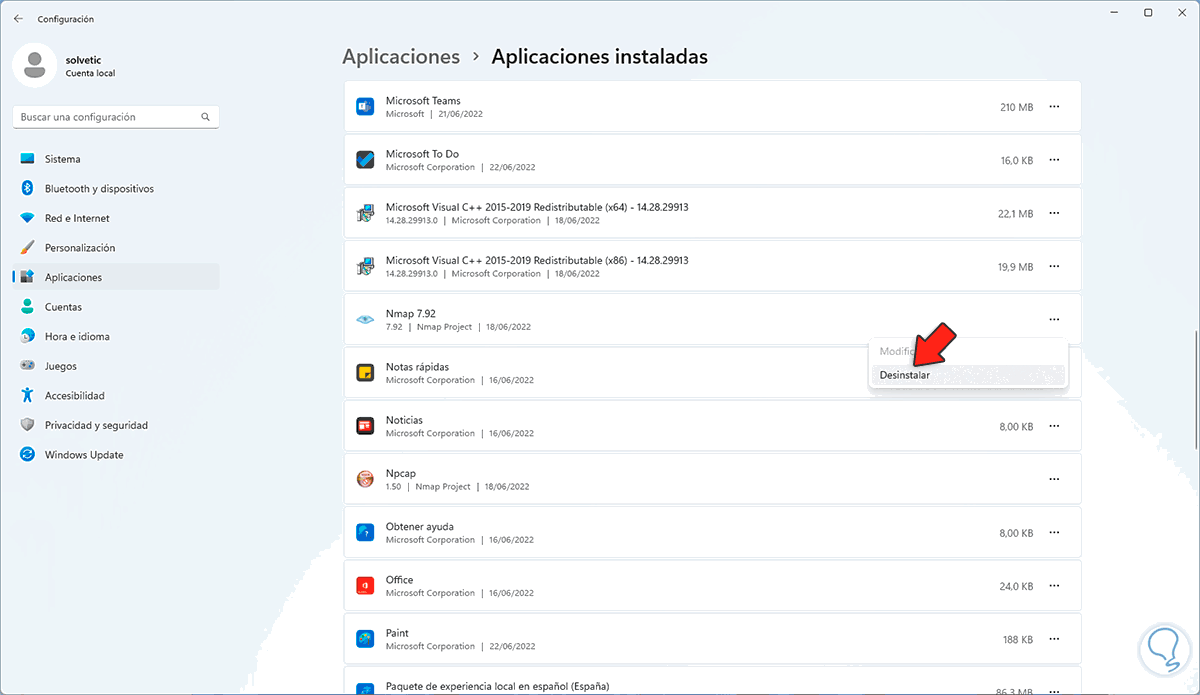Click the Paint app icon
This screenshot has width=1200, height=695.
[x=365, y=639]
